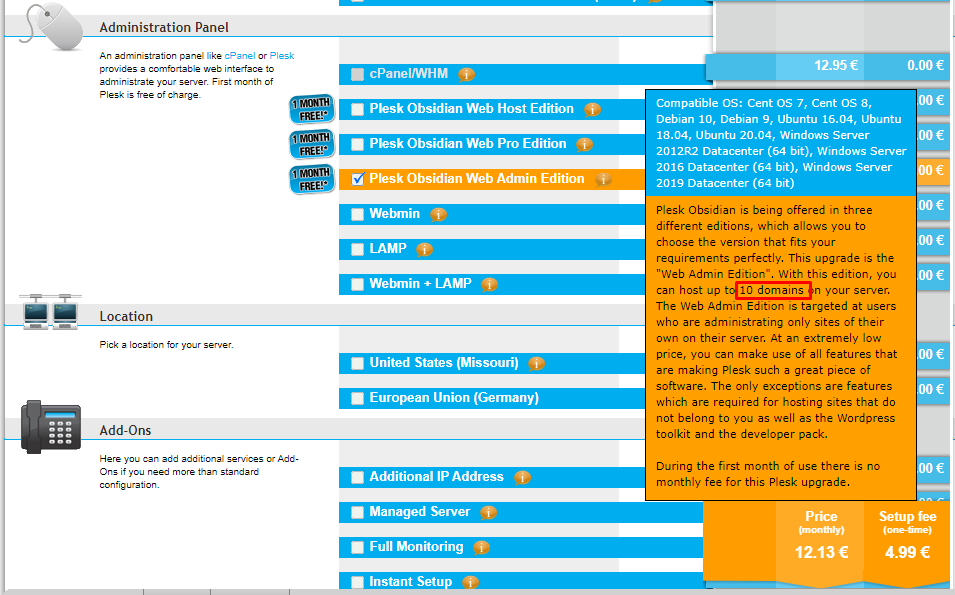
Task: Open info icon for Instant Setup
Action: point(470,583)
